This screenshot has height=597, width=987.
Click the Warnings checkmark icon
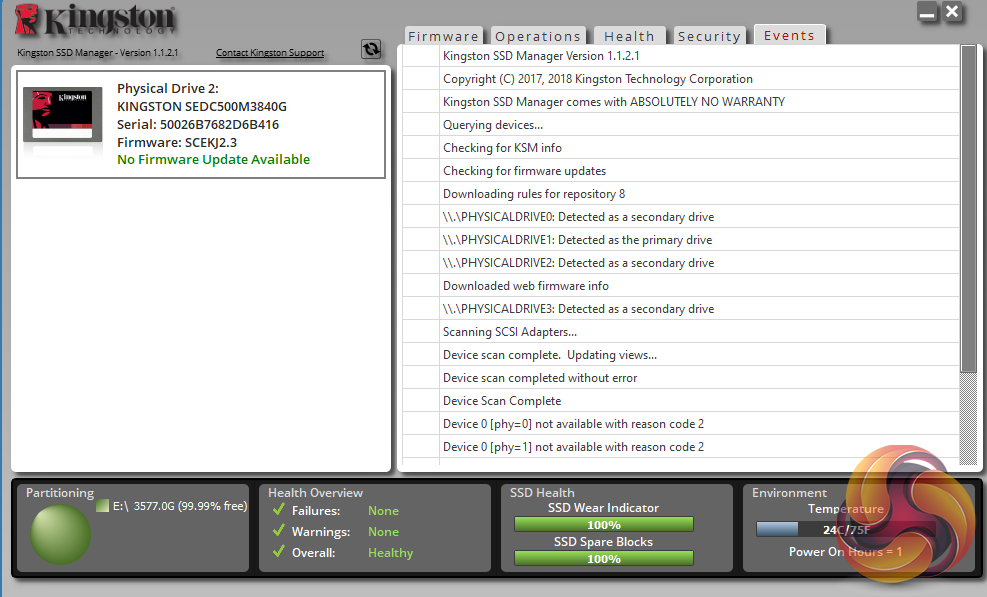279,530
